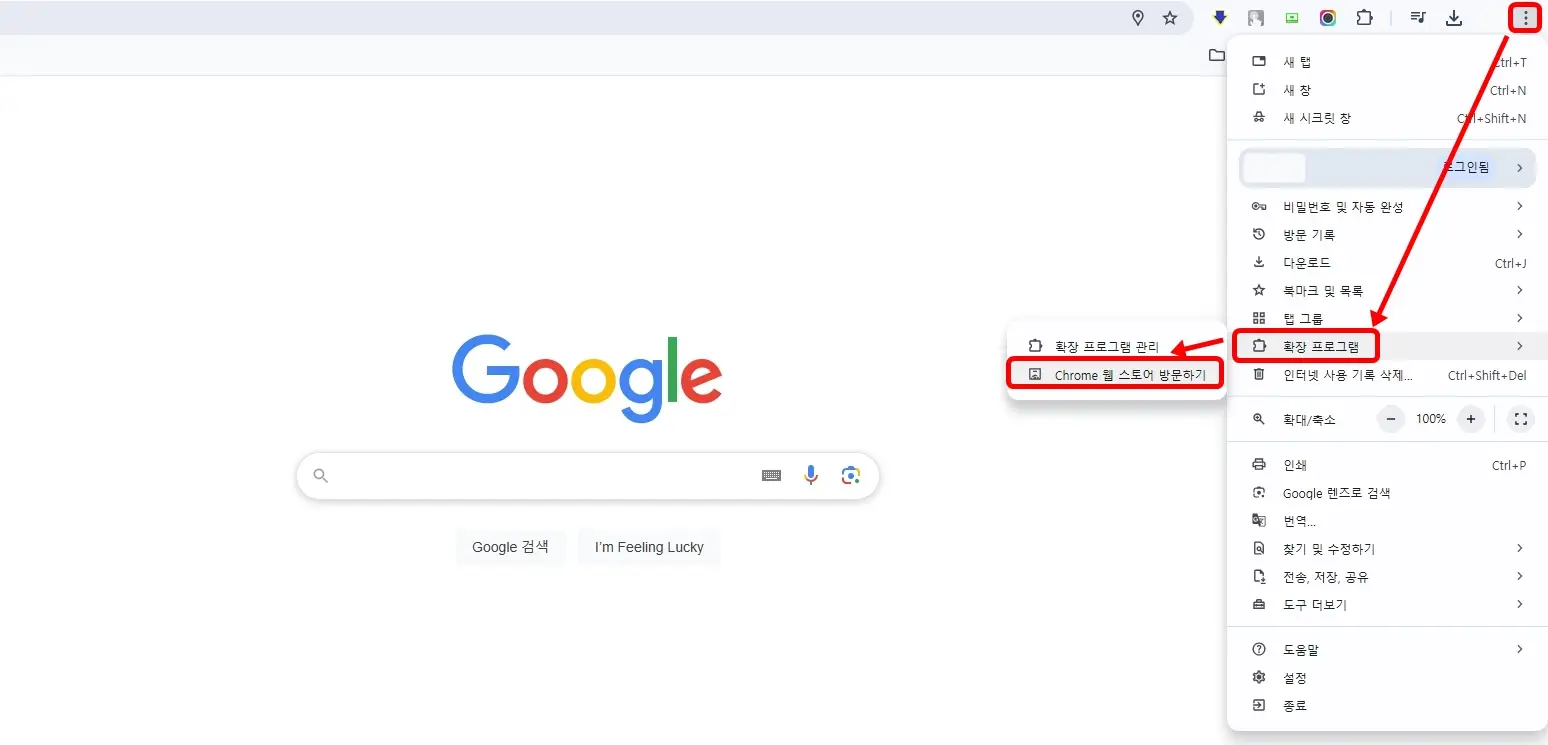
Task: Start voice search with the microphone icon
Action: pos(811,475)
